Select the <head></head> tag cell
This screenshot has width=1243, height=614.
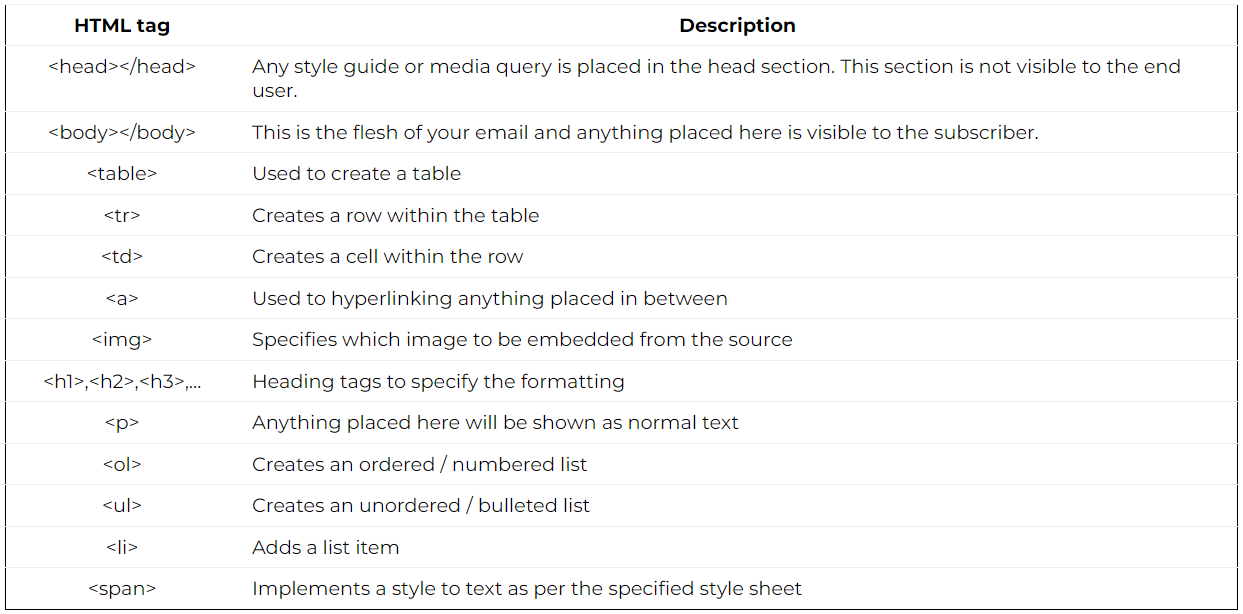coord(122,67)
